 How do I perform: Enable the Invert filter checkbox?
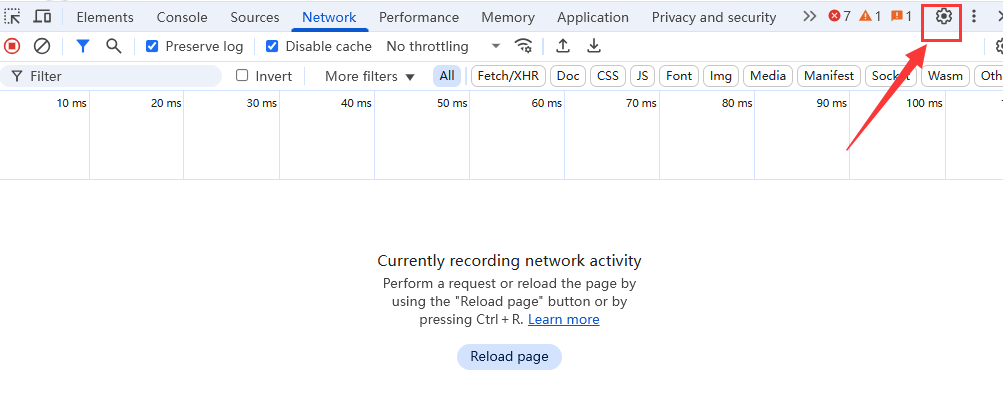[242, 75]
